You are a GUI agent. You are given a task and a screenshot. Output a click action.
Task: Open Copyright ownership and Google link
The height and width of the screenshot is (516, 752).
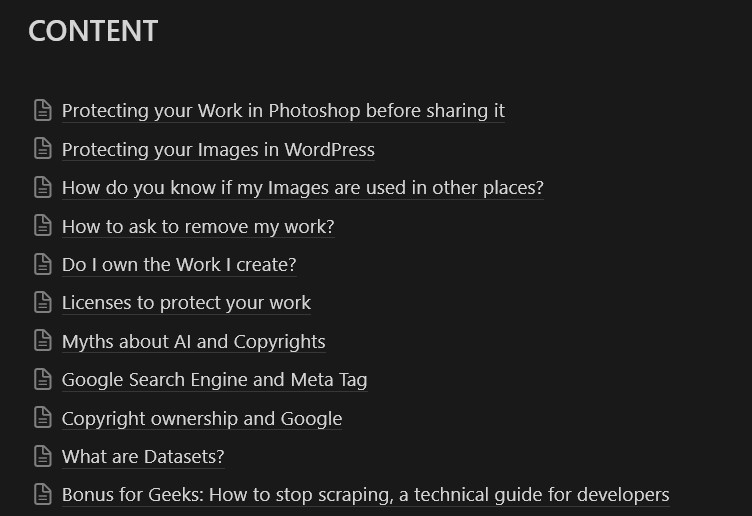[x=202, y=418]
